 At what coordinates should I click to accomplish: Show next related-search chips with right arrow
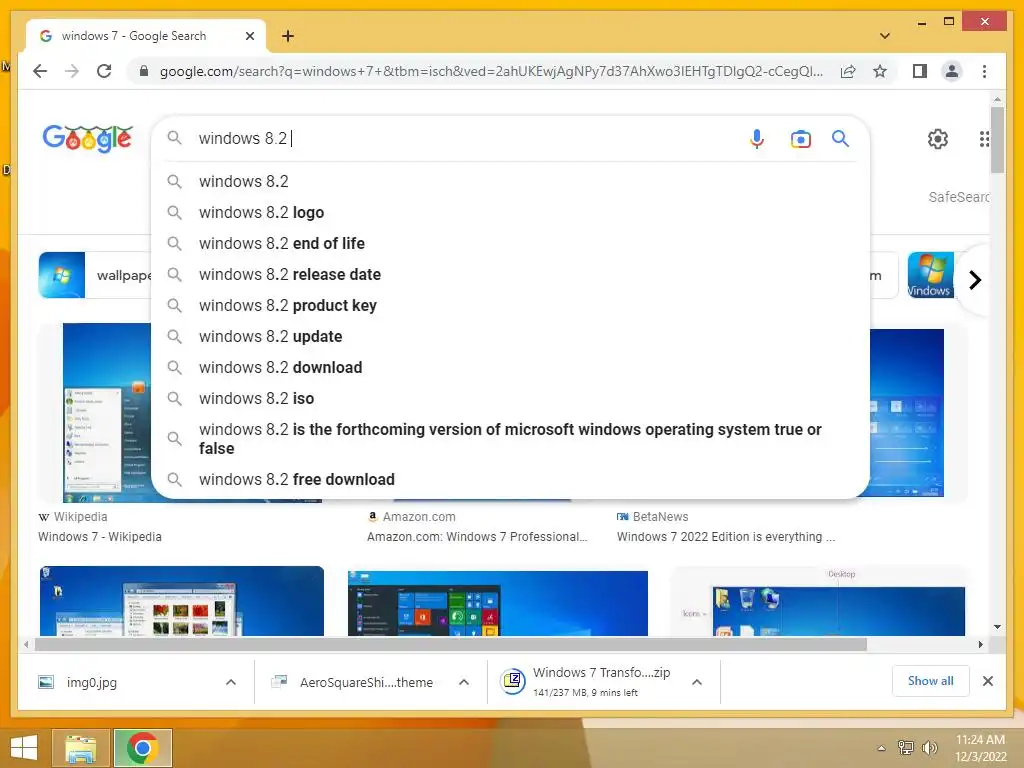(x=975, y=280)
